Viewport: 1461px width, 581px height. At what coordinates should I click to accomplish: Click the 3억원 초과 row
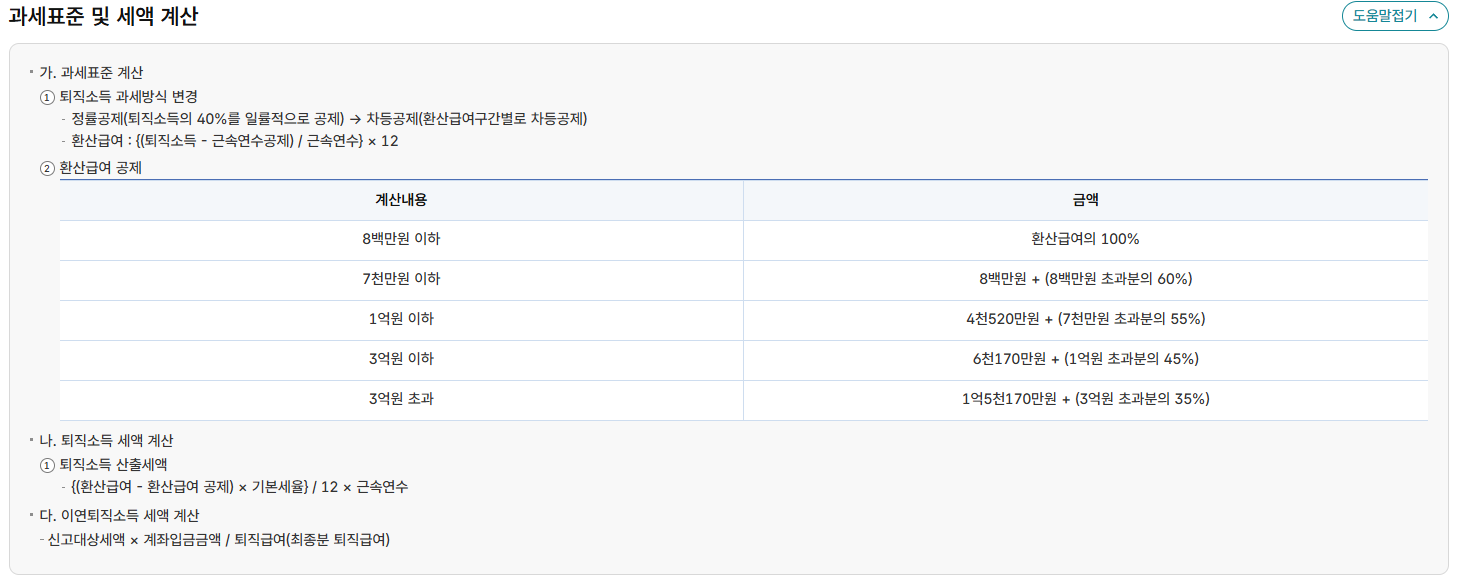401,400
